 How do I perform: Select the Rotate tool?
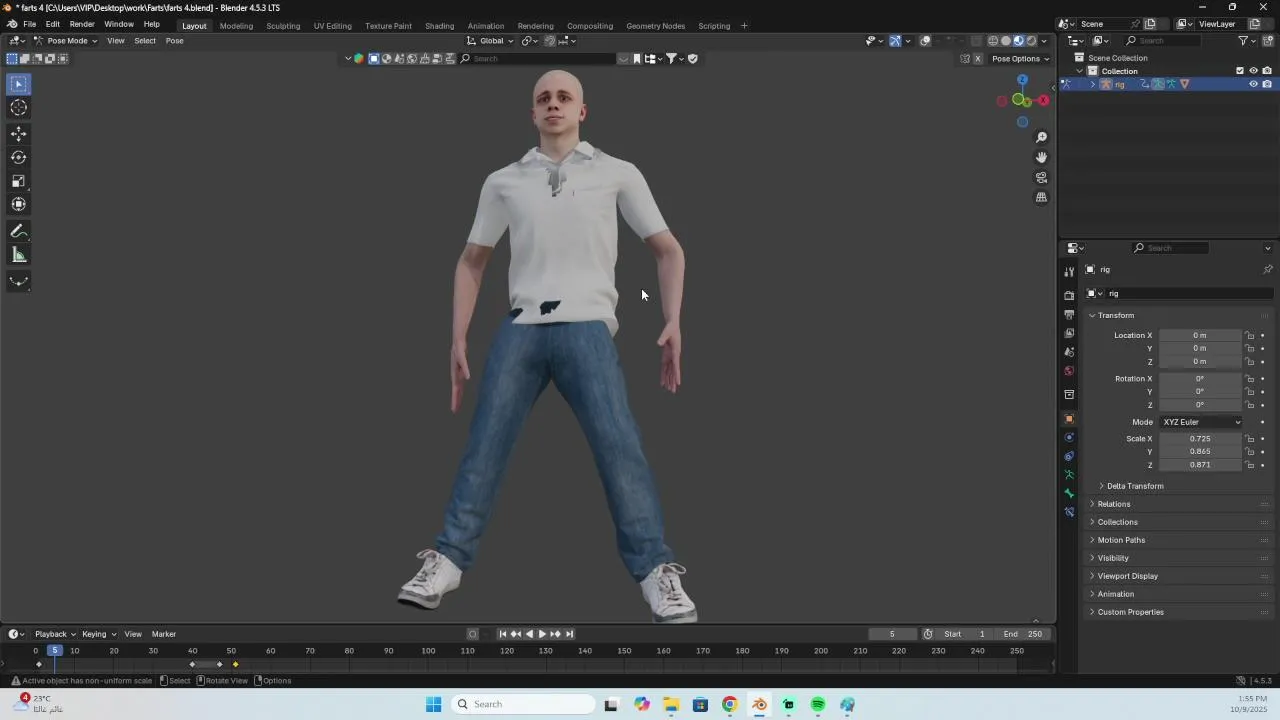pos(18,157)
